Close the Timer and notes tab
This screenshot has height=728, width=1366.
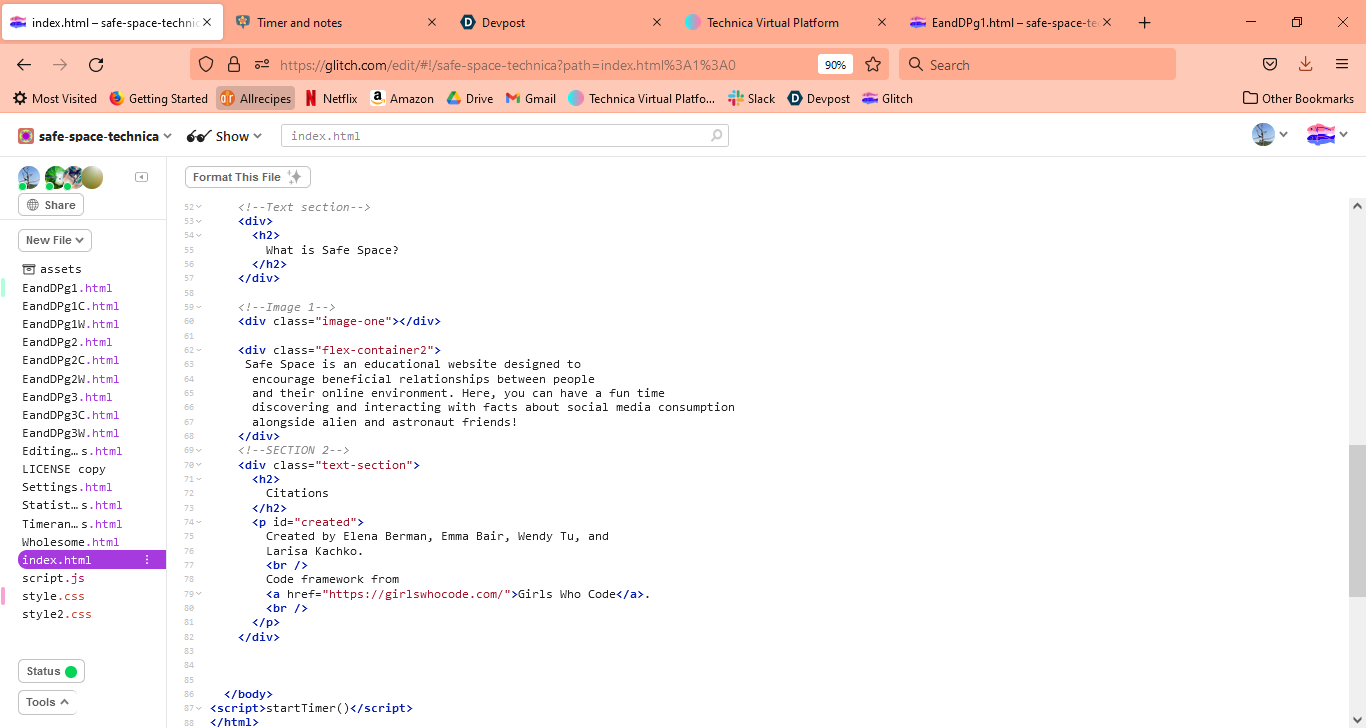click(x=432, y=22)
